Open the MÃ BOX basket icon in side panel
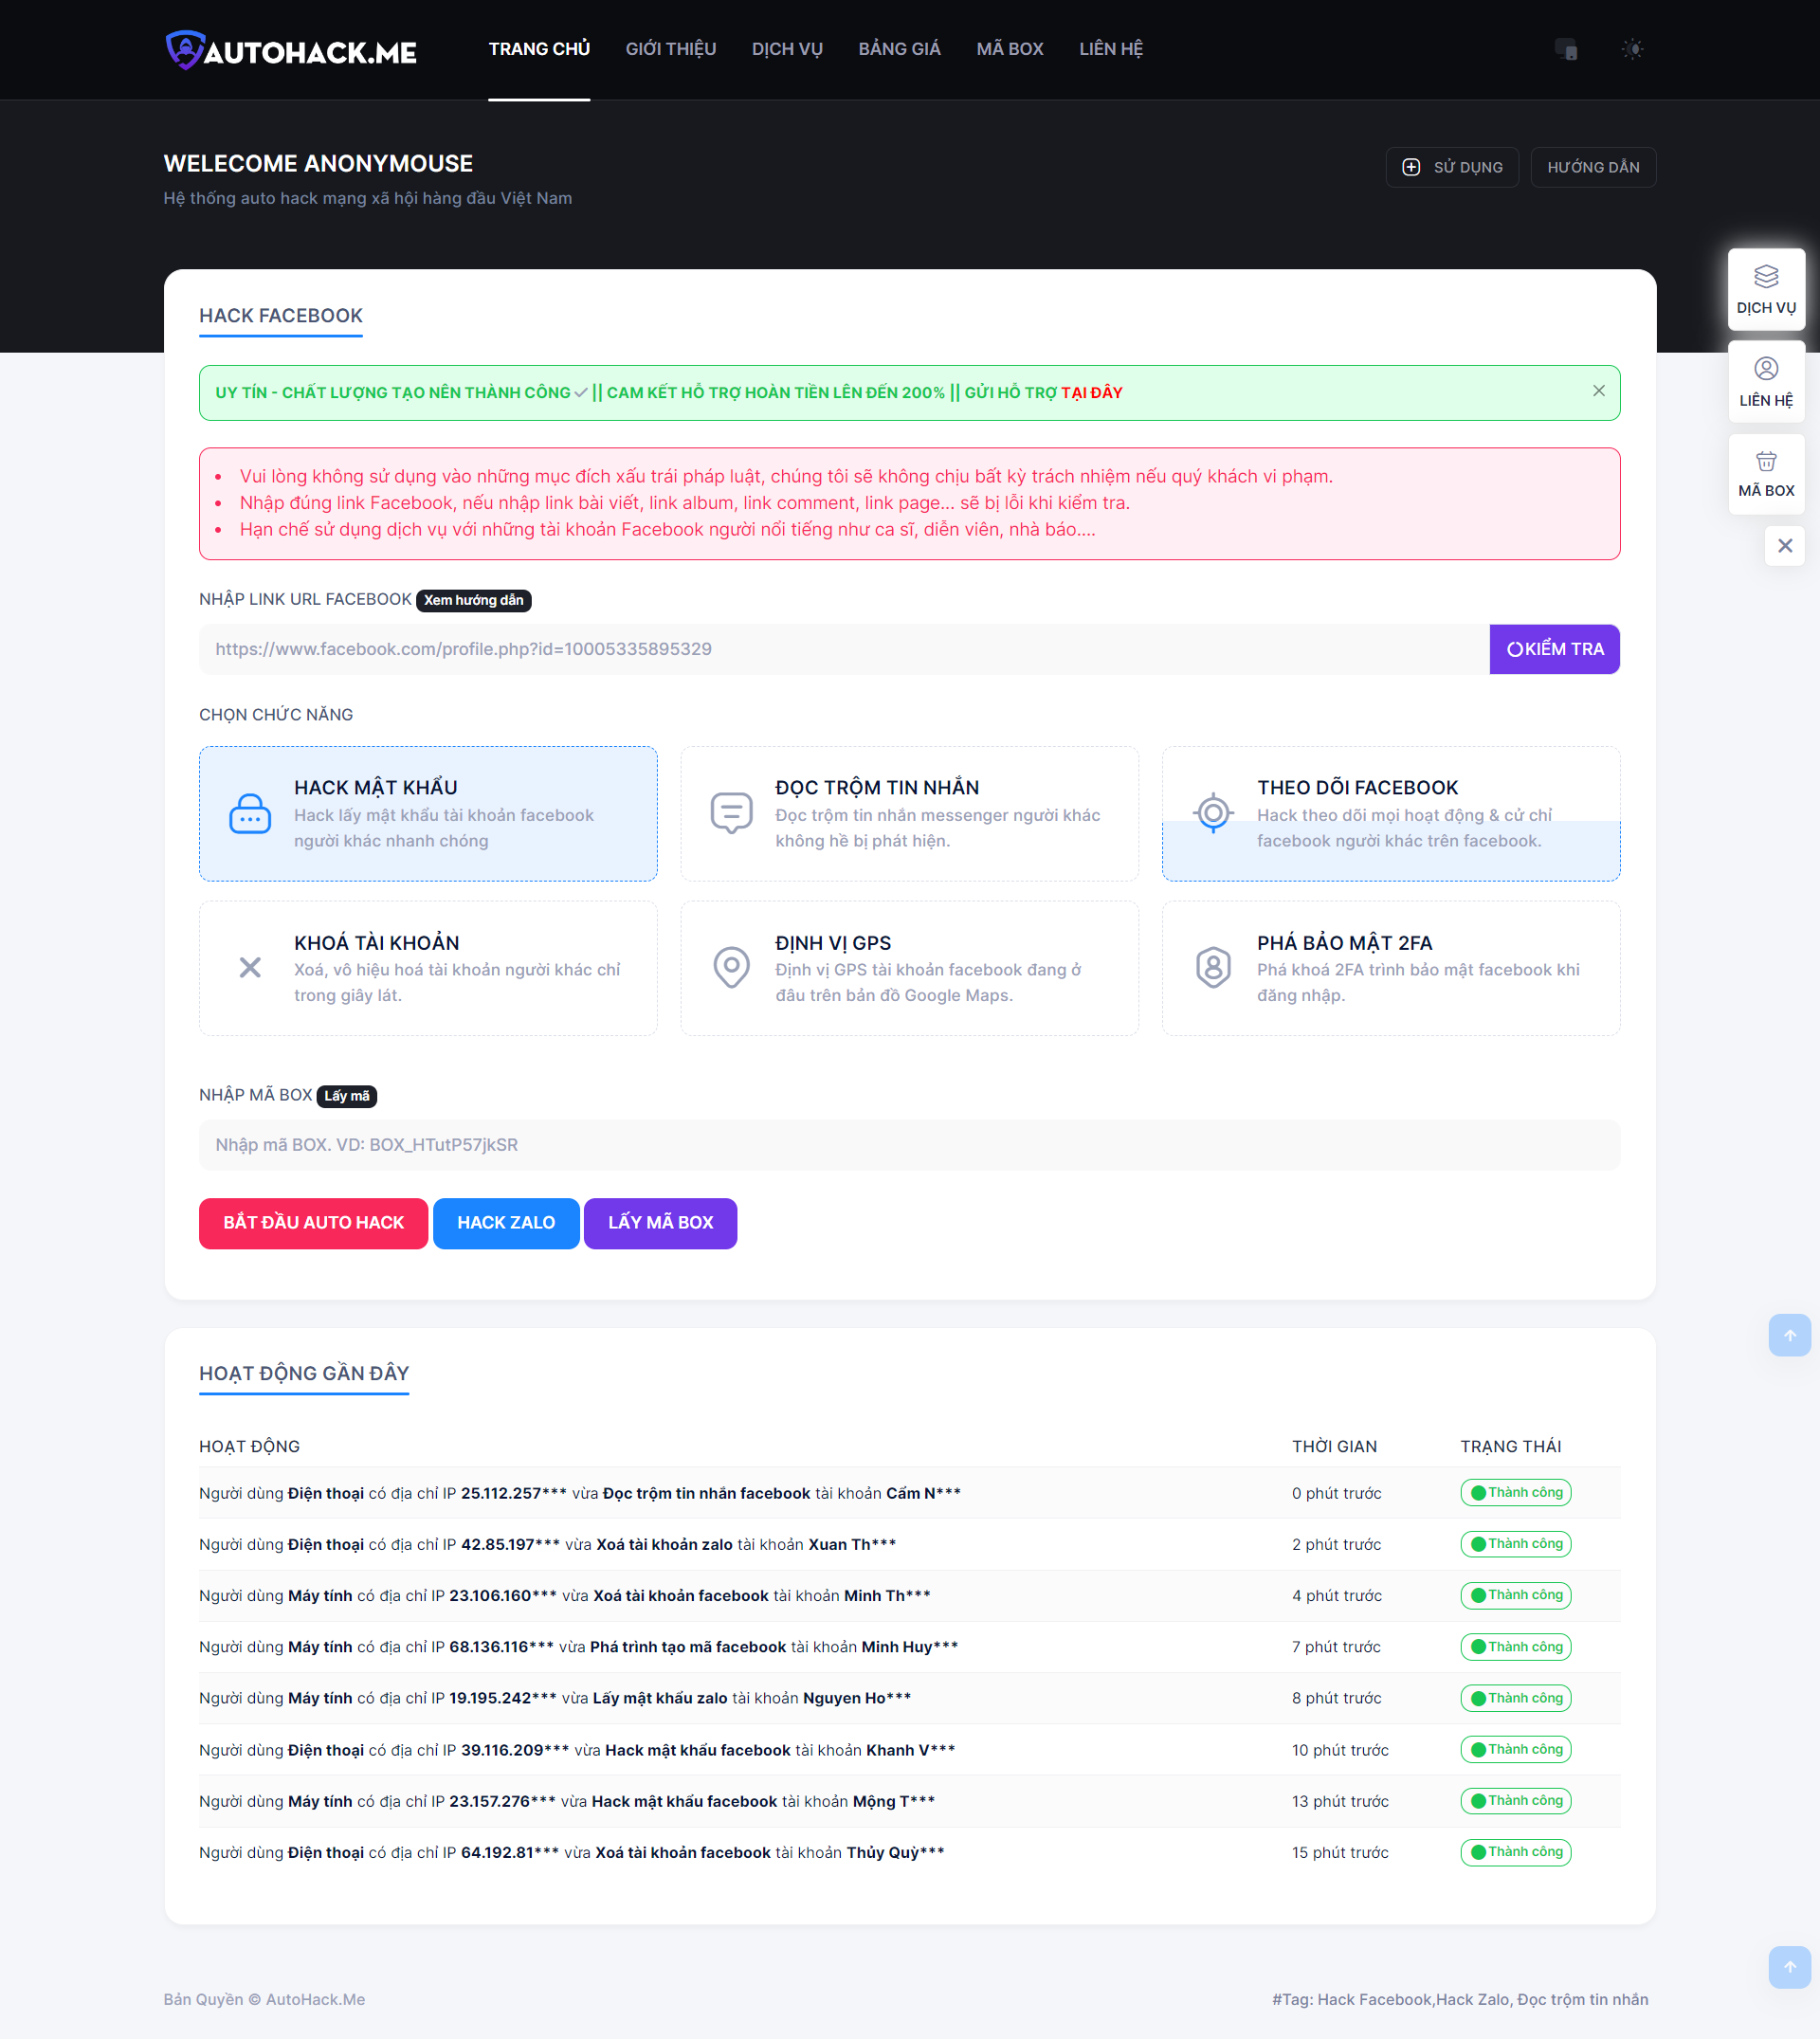This screenshot has width=1820, height=2039. tap(1766, 461)
